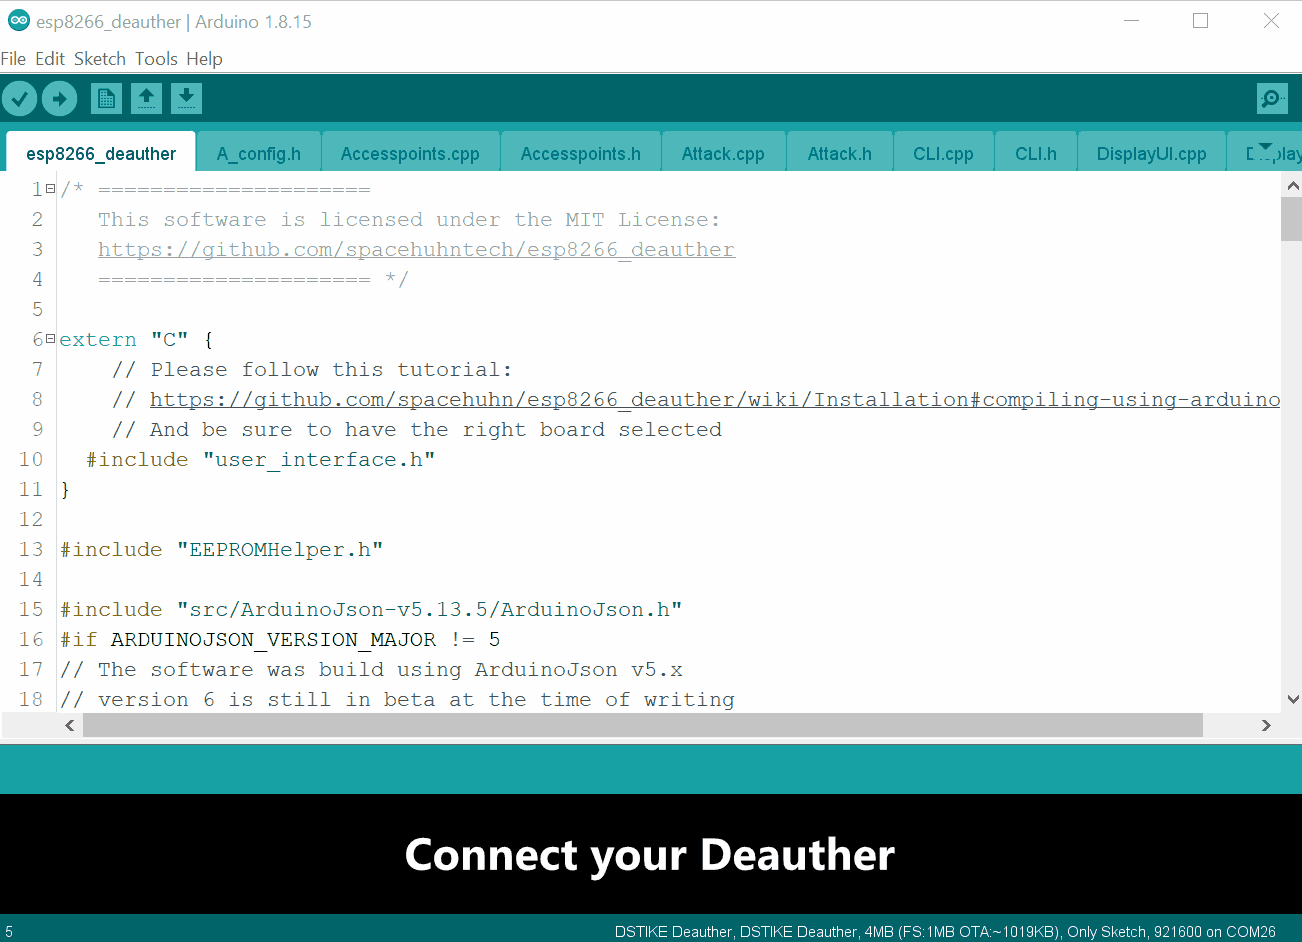Open the wiki Installation tutorial link
This screenshot has height=942, width=1302.
715,399
